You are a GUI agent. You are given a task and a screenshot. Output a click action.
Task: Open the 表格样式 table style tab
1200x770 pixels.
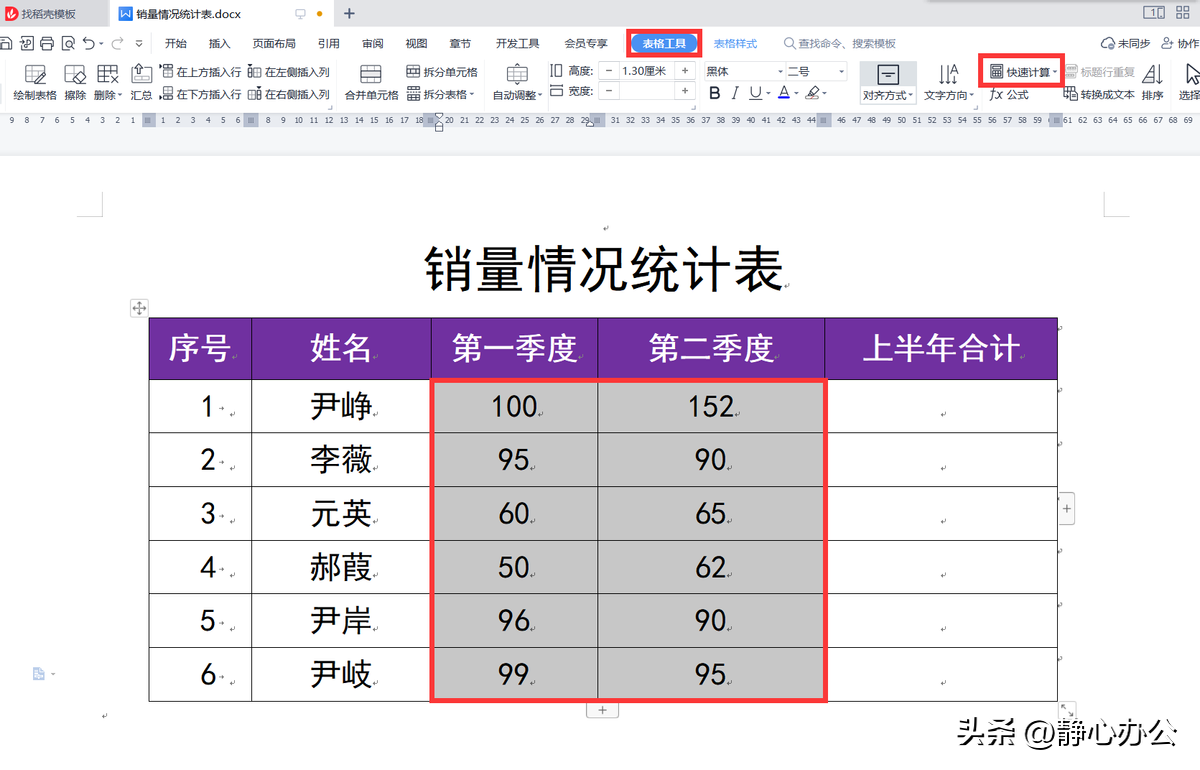(735, 43)
